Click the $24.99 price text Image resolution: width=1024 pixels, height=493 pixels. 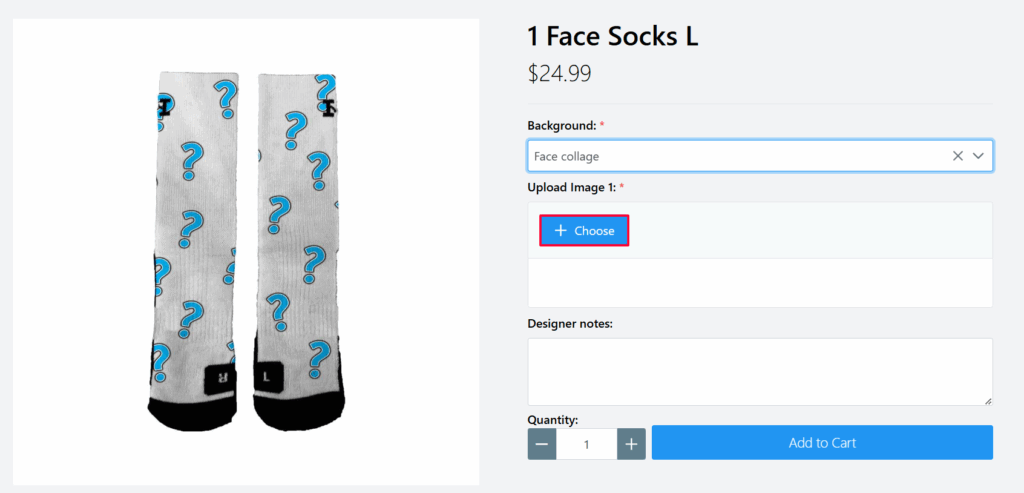[x=560, y=74]
